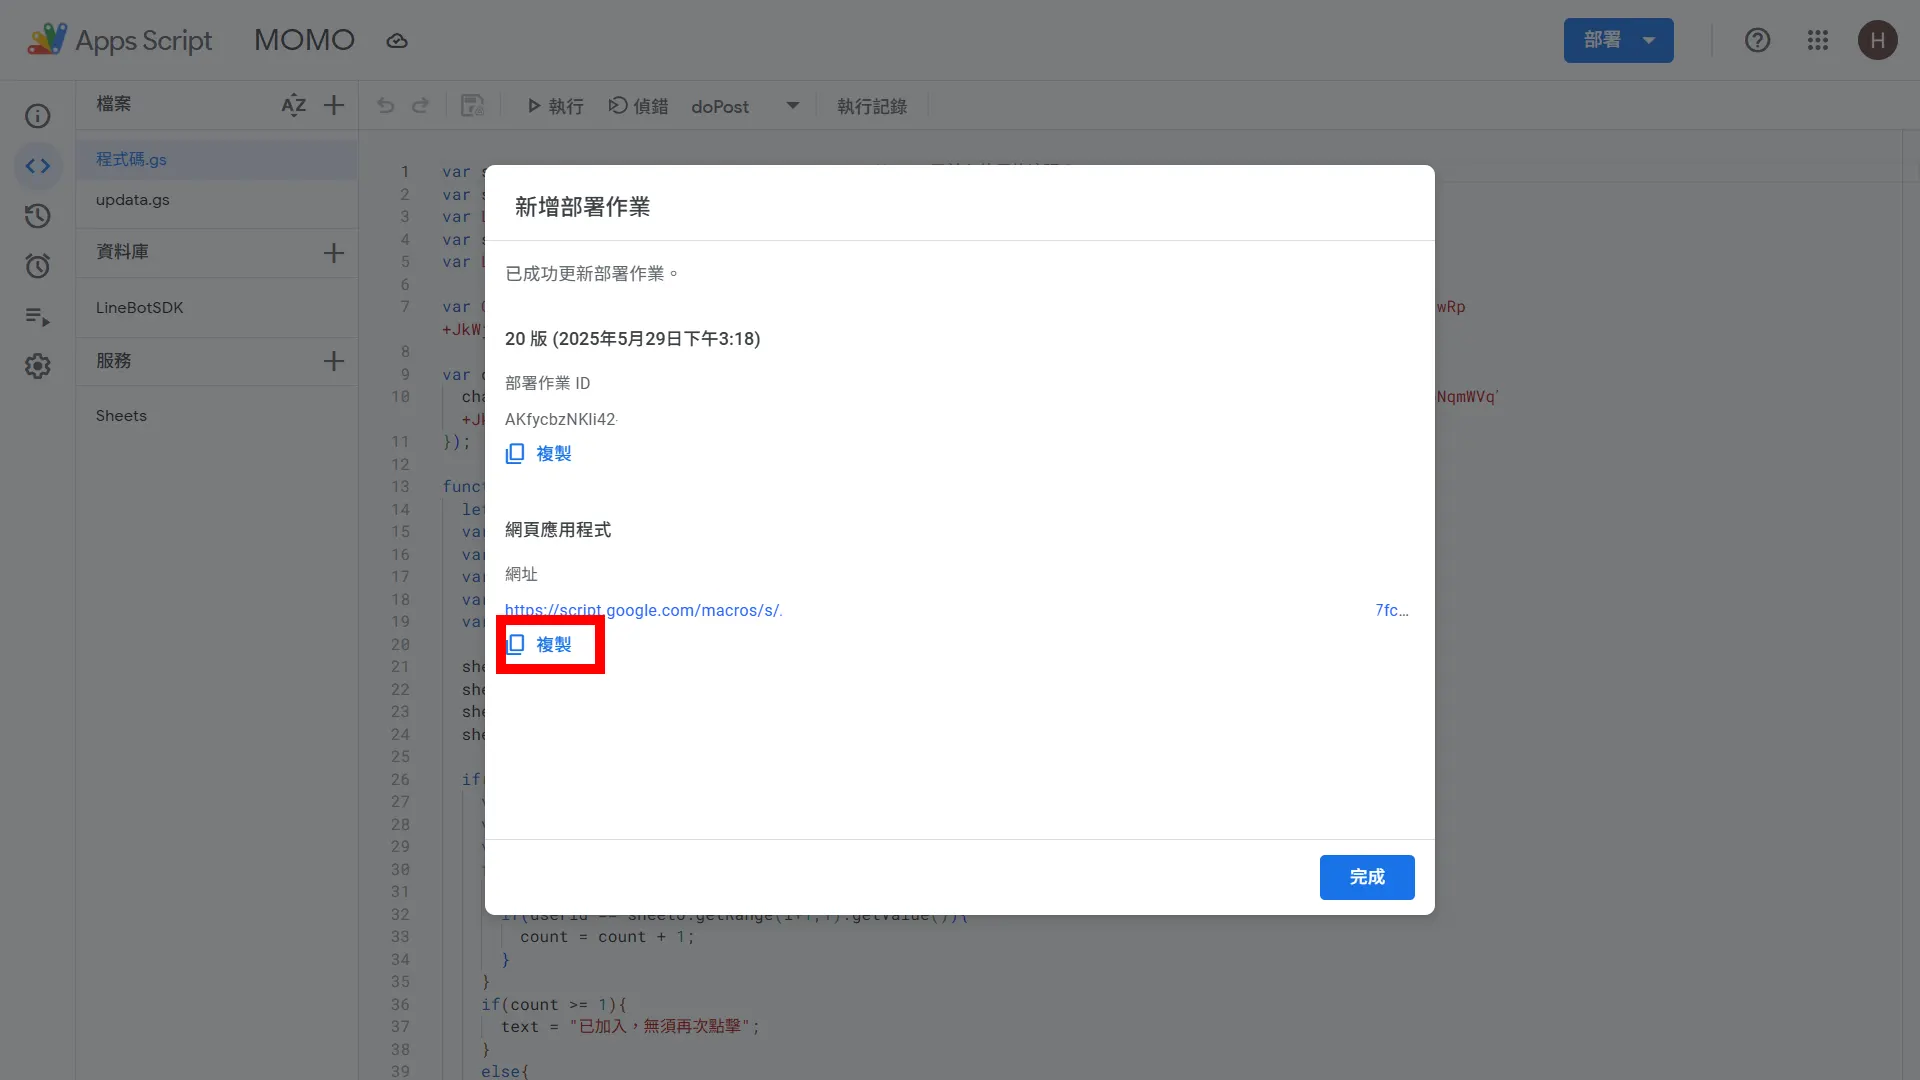Open the 執行記錄 execution log
1920x1080 pixels.
click(871, 106)
